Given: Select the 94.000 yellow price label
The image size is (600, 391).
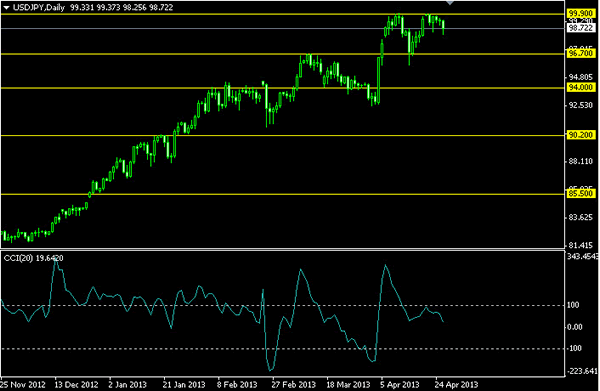Looking at the screenshot, I should pyautogui.click(x=580, y=87).
